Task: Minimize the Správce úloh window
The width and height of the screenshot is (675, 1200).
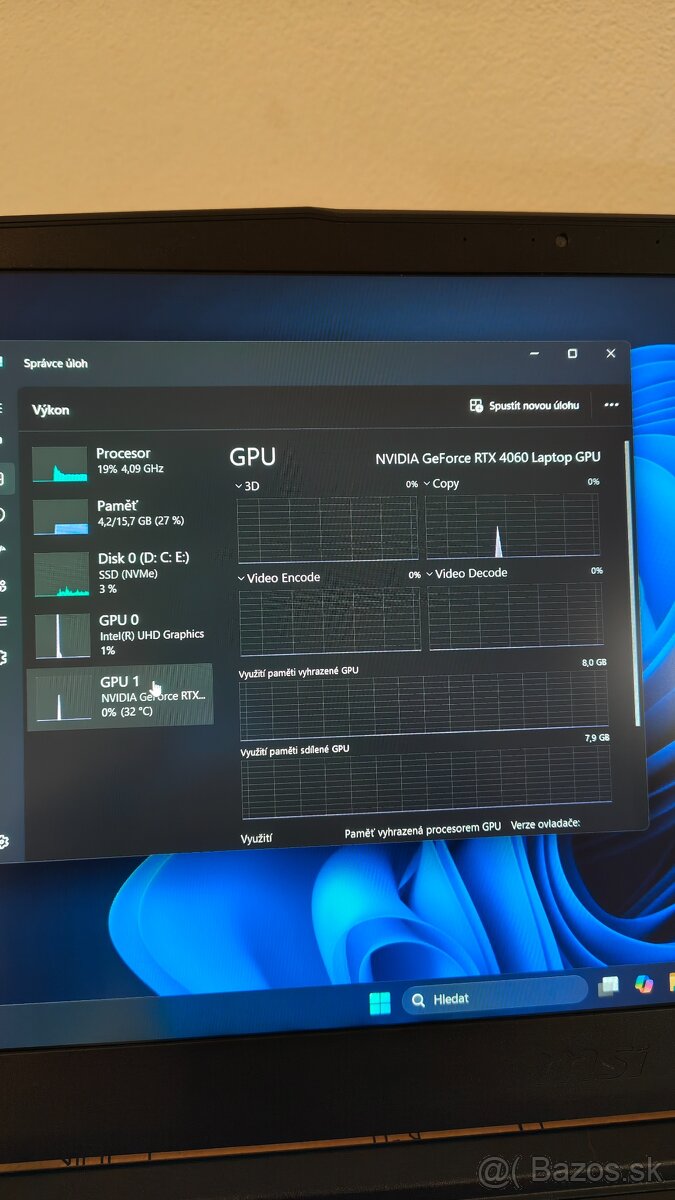Action: [x=535, y=354]
